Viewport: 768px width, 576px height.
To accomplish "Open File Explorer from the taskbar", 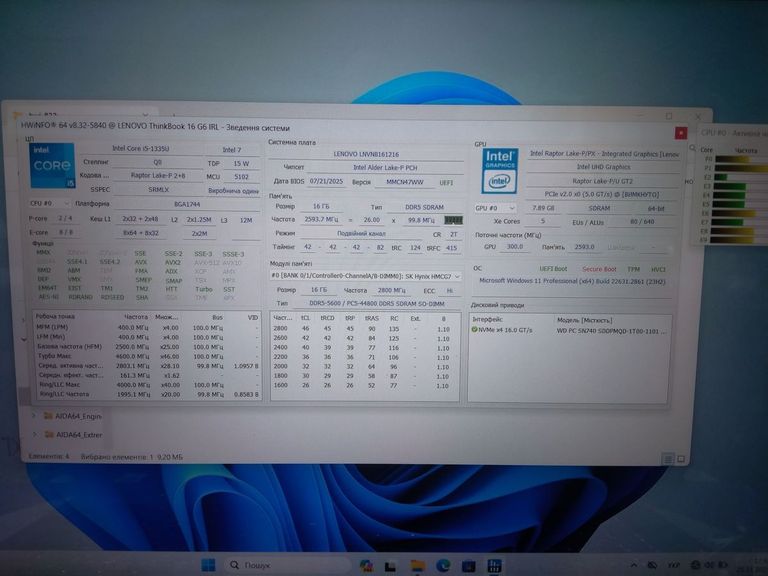I will (x=418, y=566).
